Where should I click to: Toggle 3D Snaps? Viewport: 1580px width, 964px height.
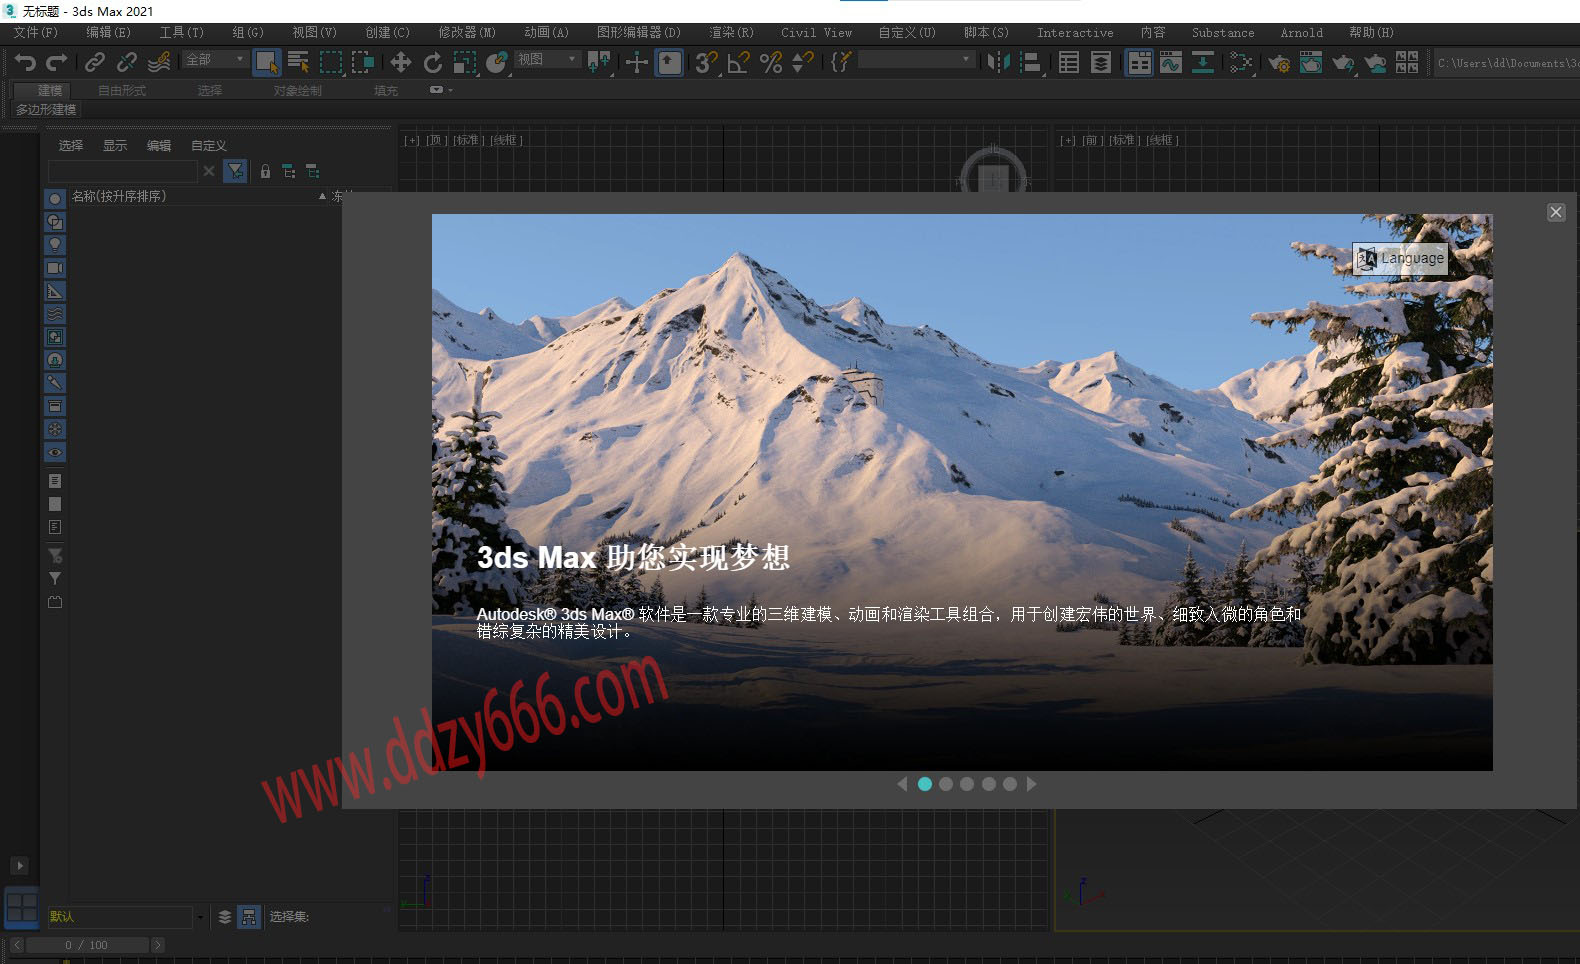[706, 62]
